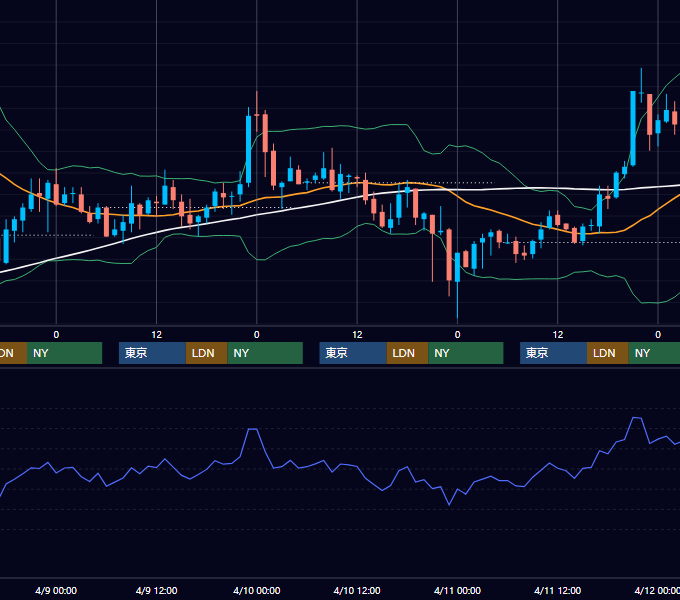Select the 東京 session block on 4/9
The width and height of the screenshot is (680, 600).
click(x=152, y=353)
